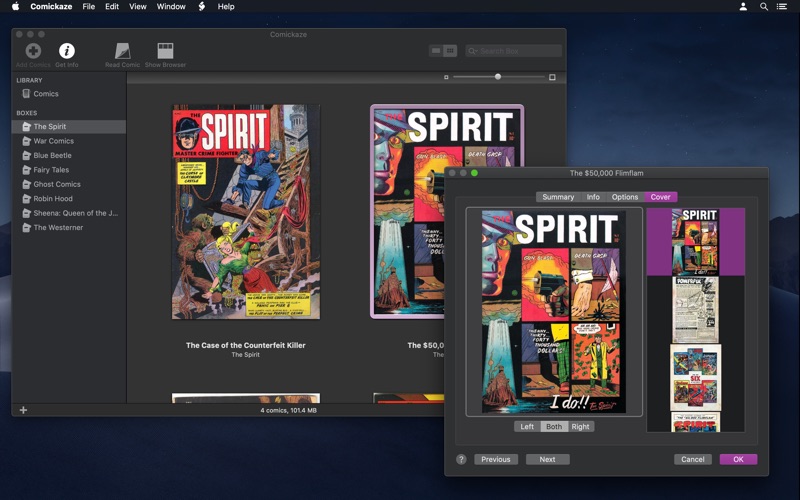This screenshot has height=500, width=800.
Task: Select the $50,000 Flimflam cover in library
Action: (x=408, y=212)
